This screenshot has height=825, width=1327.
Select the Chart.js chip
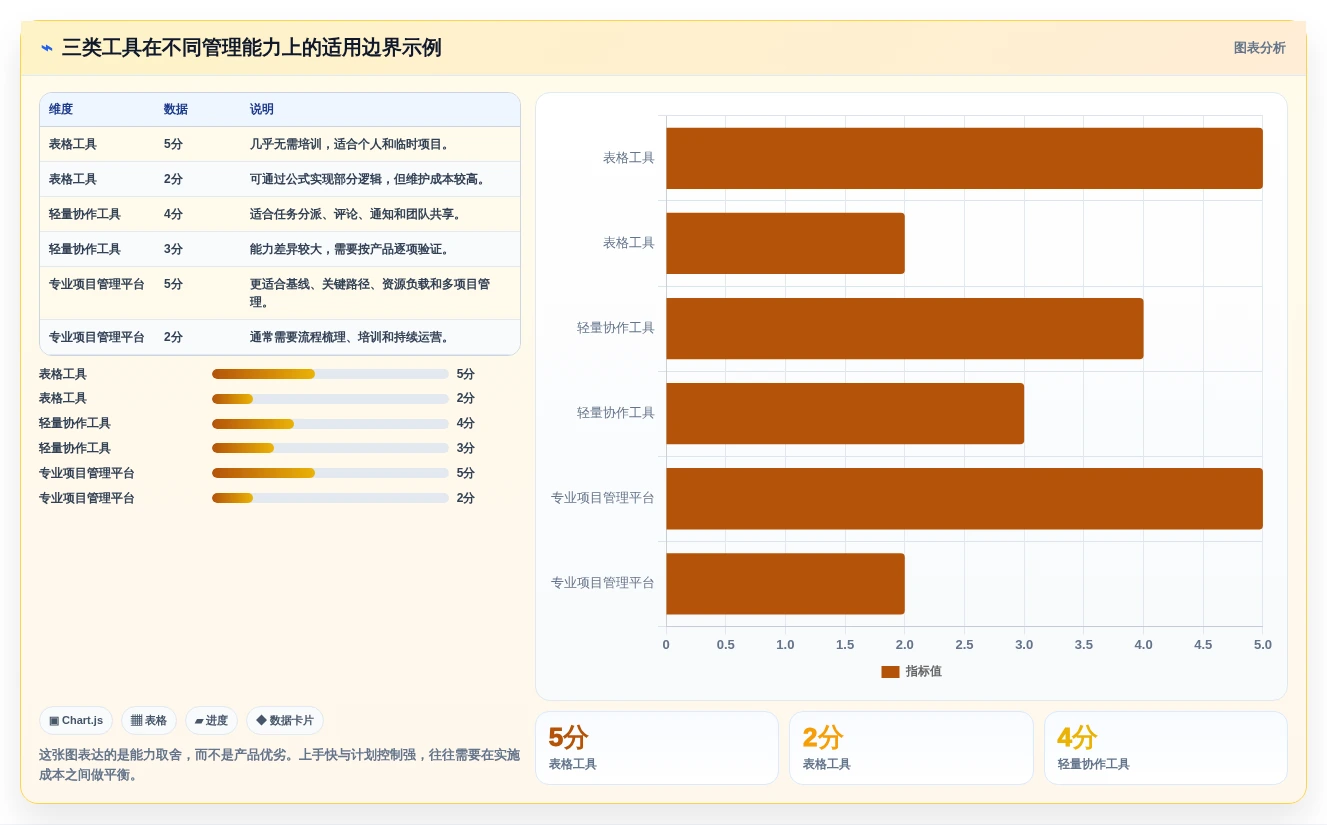pos(76,720)
